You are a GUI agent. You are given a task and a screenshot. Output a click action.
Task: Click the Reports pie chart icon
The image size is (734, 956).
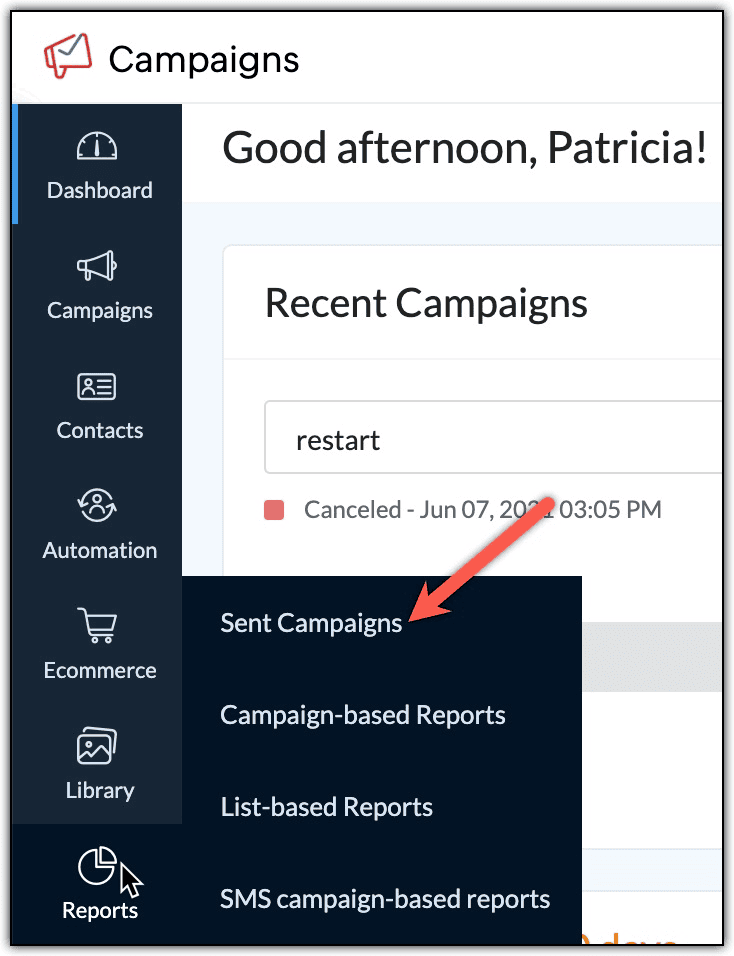pyautogui.click(x=97, y=865)
